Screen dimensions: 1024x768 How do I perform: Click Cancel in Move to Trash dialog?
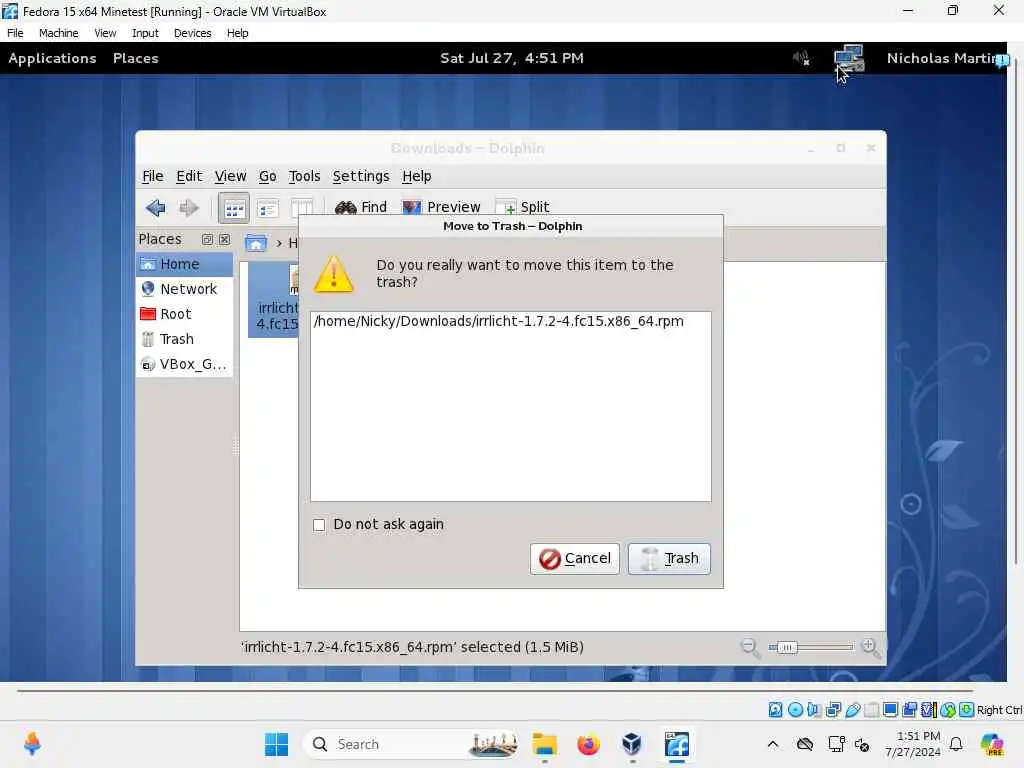click(x=575, y=559)
